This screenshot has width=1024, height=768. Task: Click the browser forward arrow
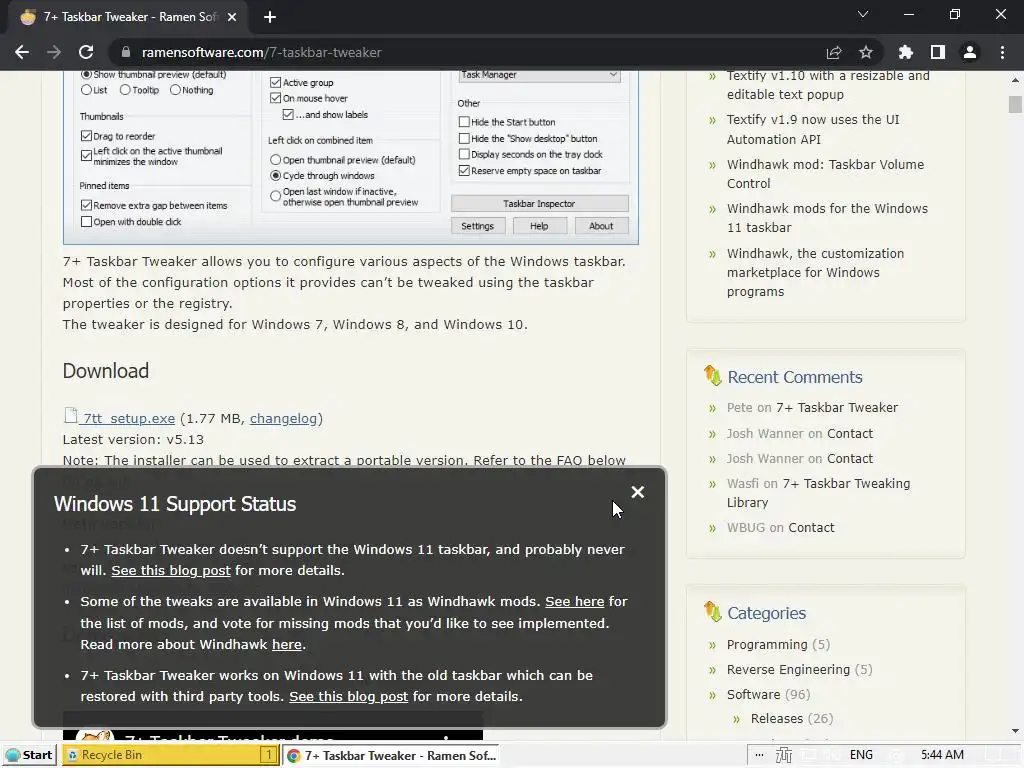point(54,52)
